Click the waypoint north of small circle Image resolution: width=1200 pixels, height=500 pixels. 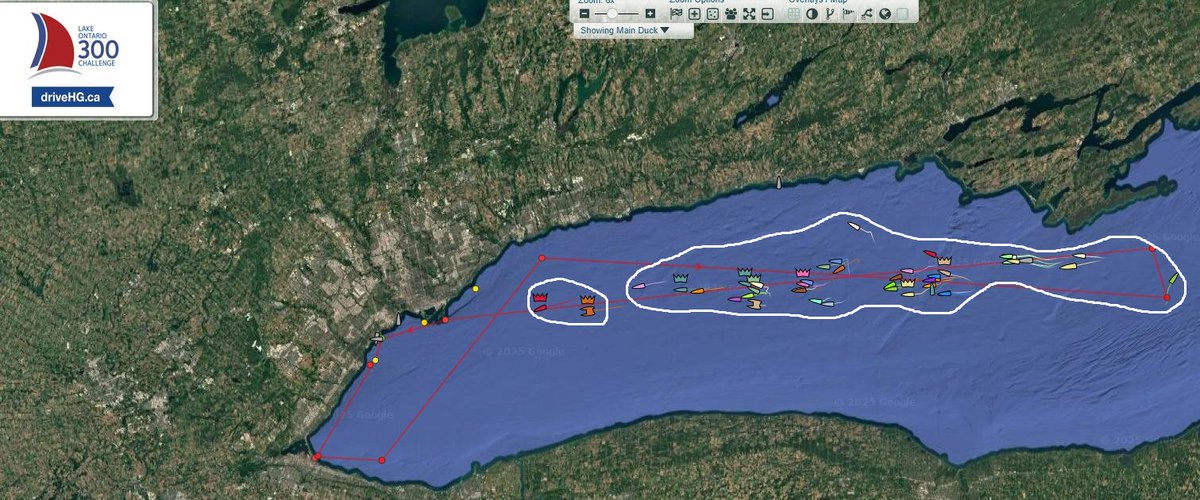[541, 259]
